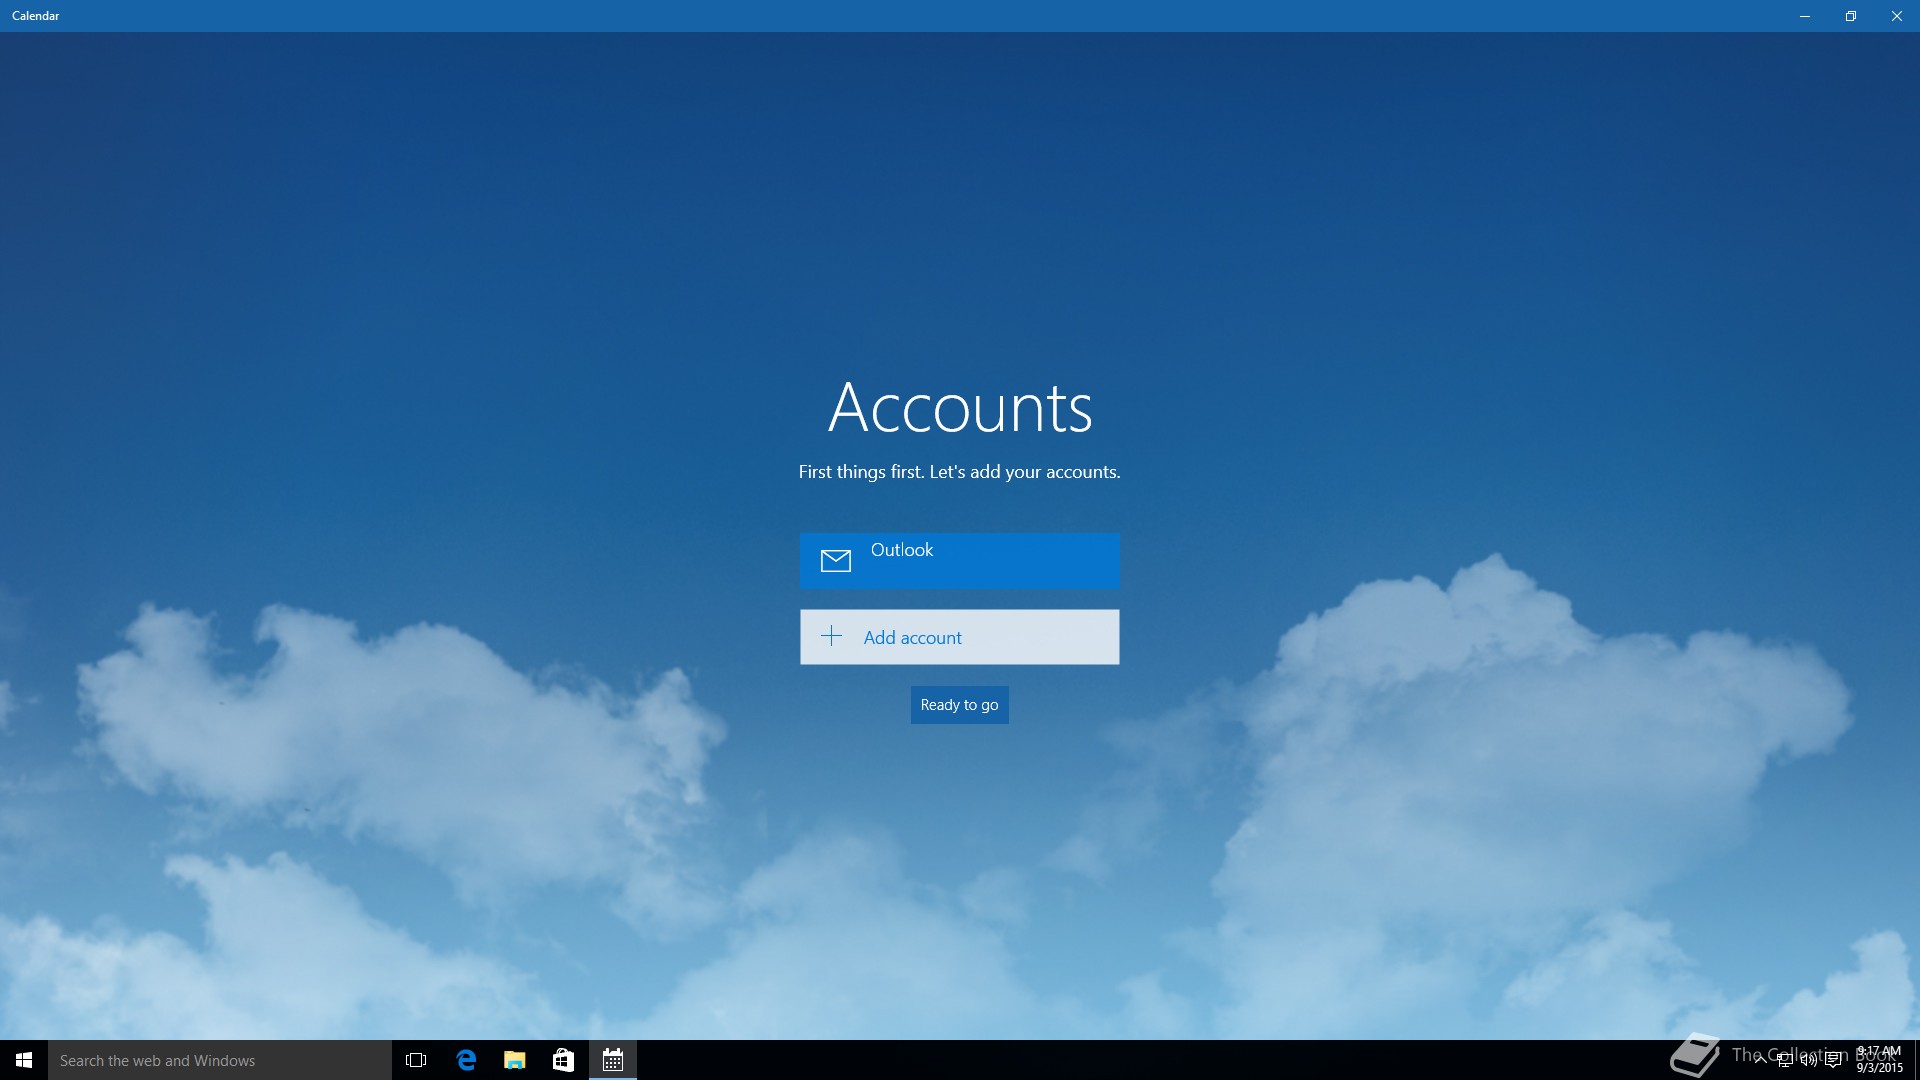Open File Explorer from the taskbar
1920x1080 pixels.
[x=514, y=1060]
